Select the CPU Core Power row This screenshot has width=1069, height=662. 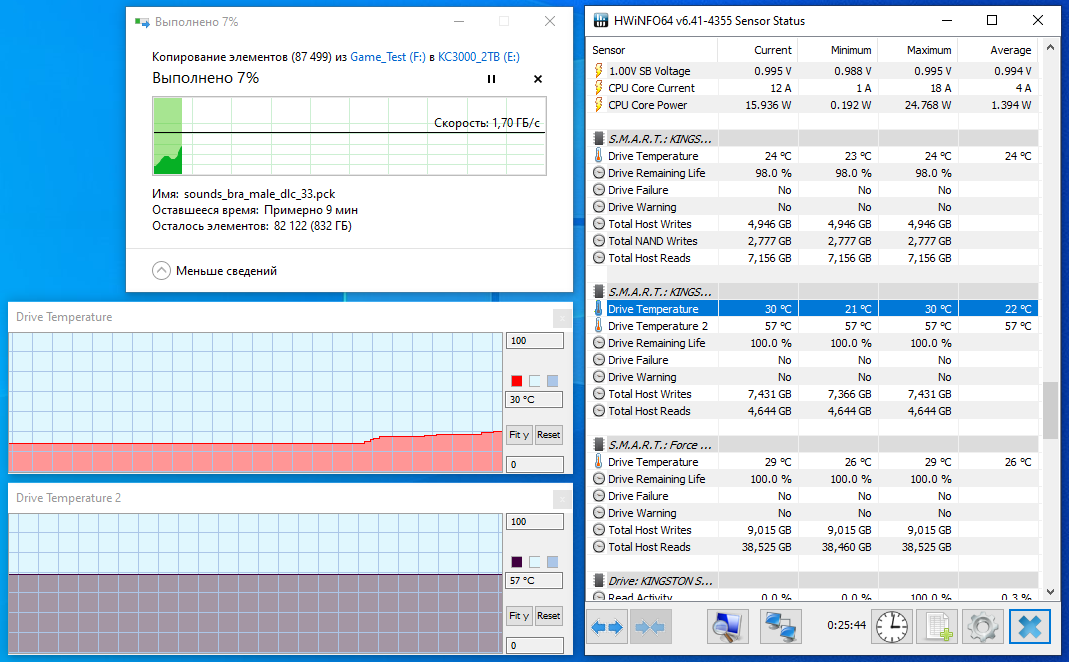[x=813, y=105]
